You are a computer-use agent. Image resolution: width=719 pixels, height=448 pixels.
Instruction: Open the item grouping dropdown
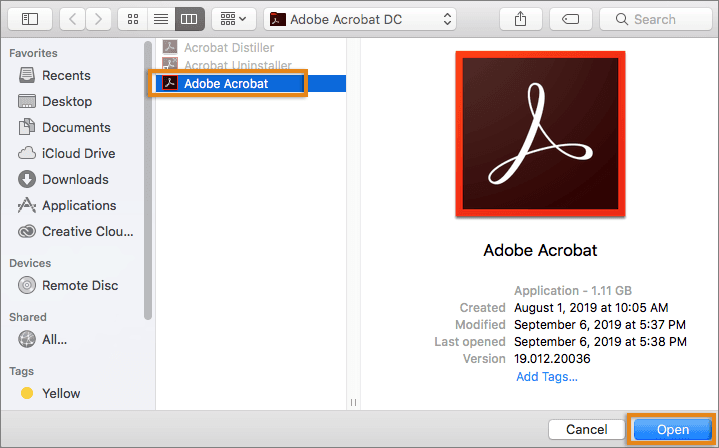[x=233, y=19]
